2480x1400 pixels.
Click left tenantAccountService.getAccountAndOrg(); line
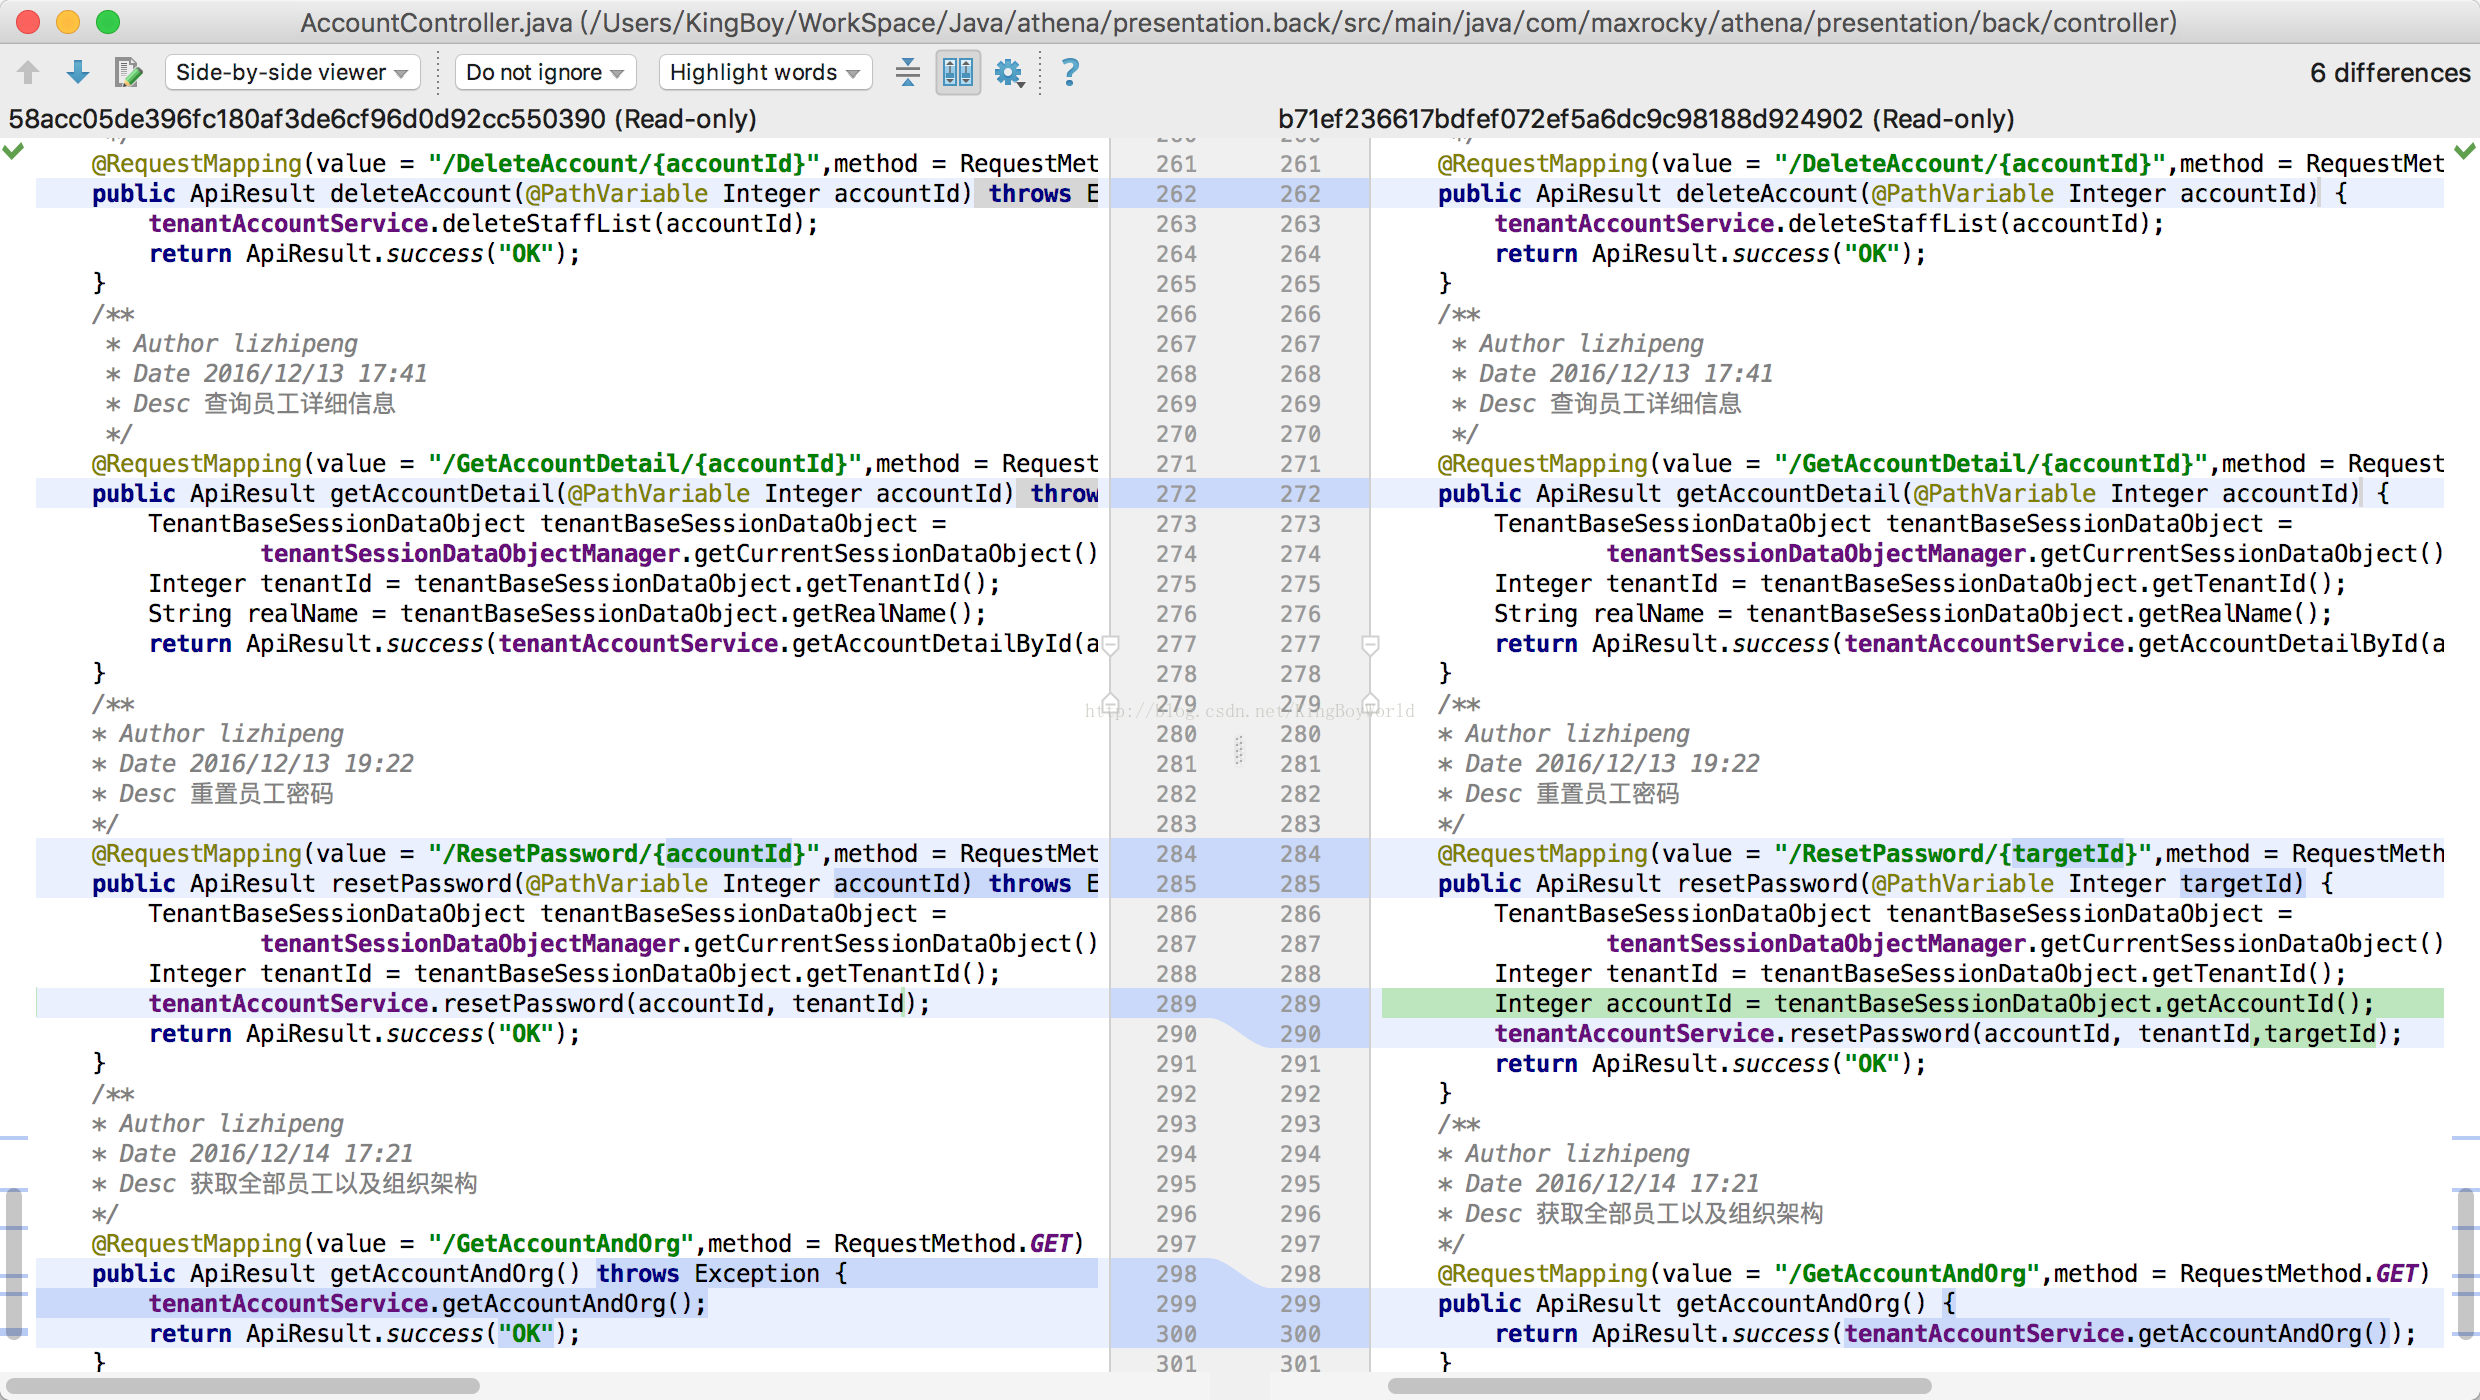pos(427,1304)
